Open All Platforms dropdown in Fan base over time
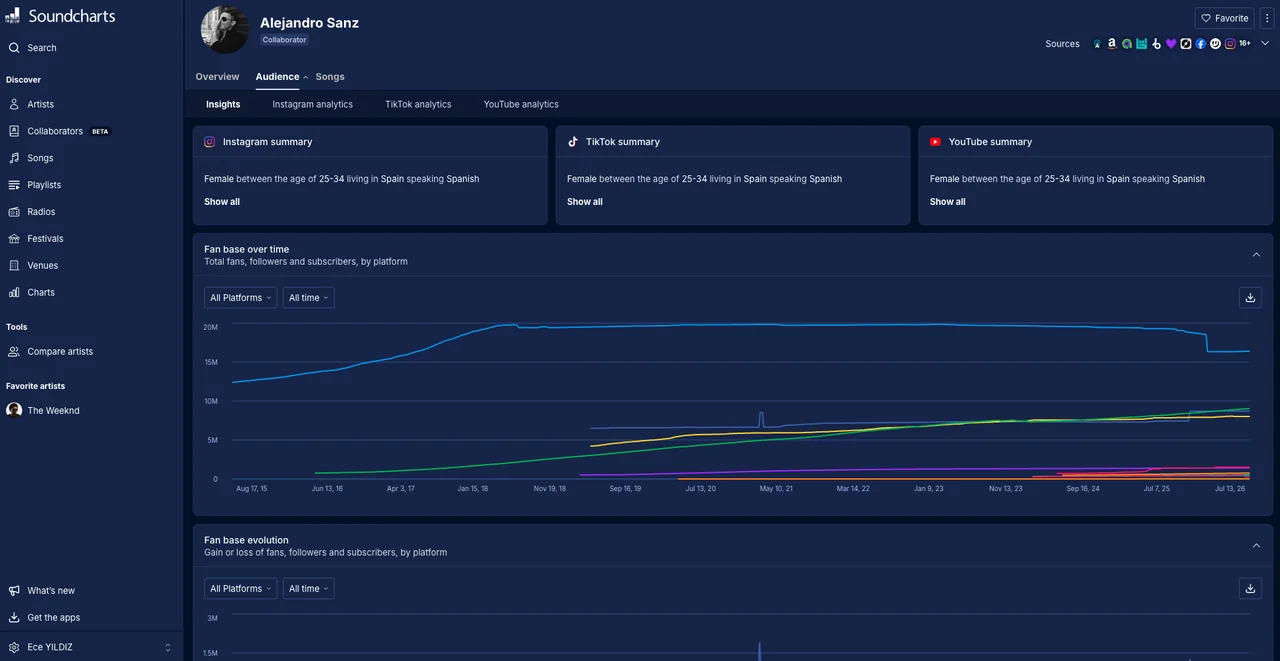The image size is (1280, 661). [x=240, y=298]
